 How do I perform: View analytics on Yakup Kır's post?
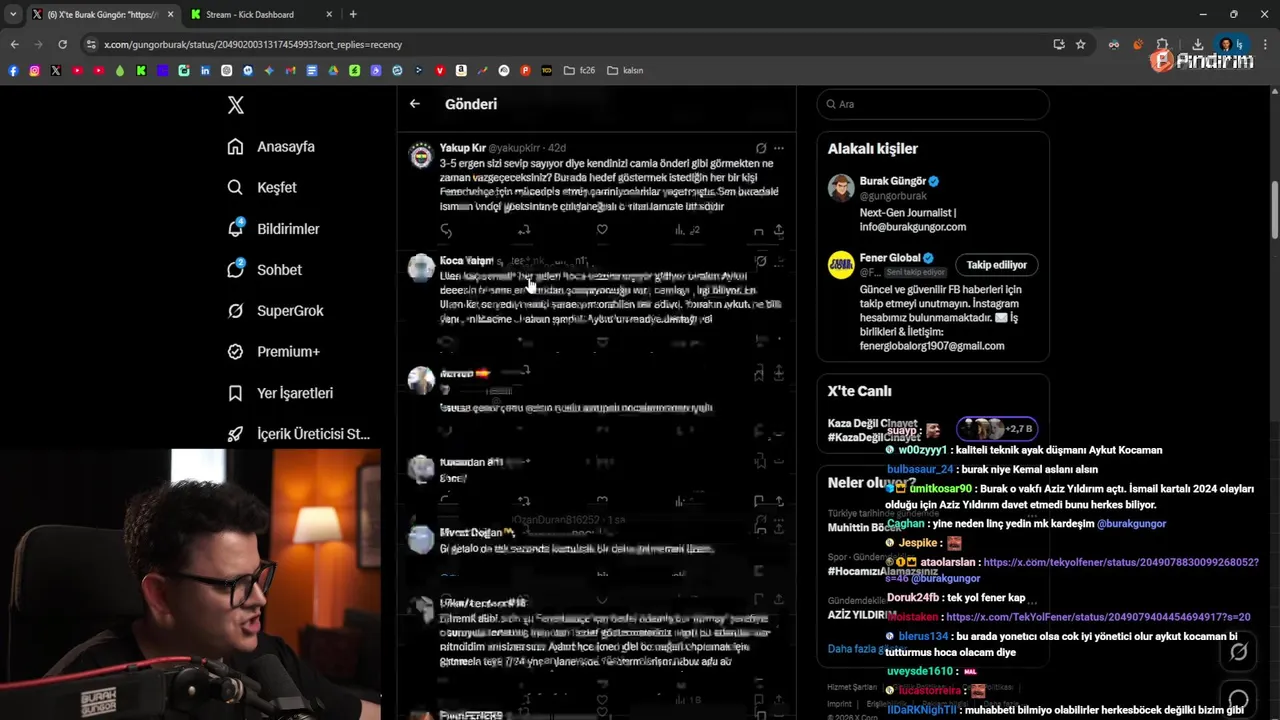click(686, 230)
